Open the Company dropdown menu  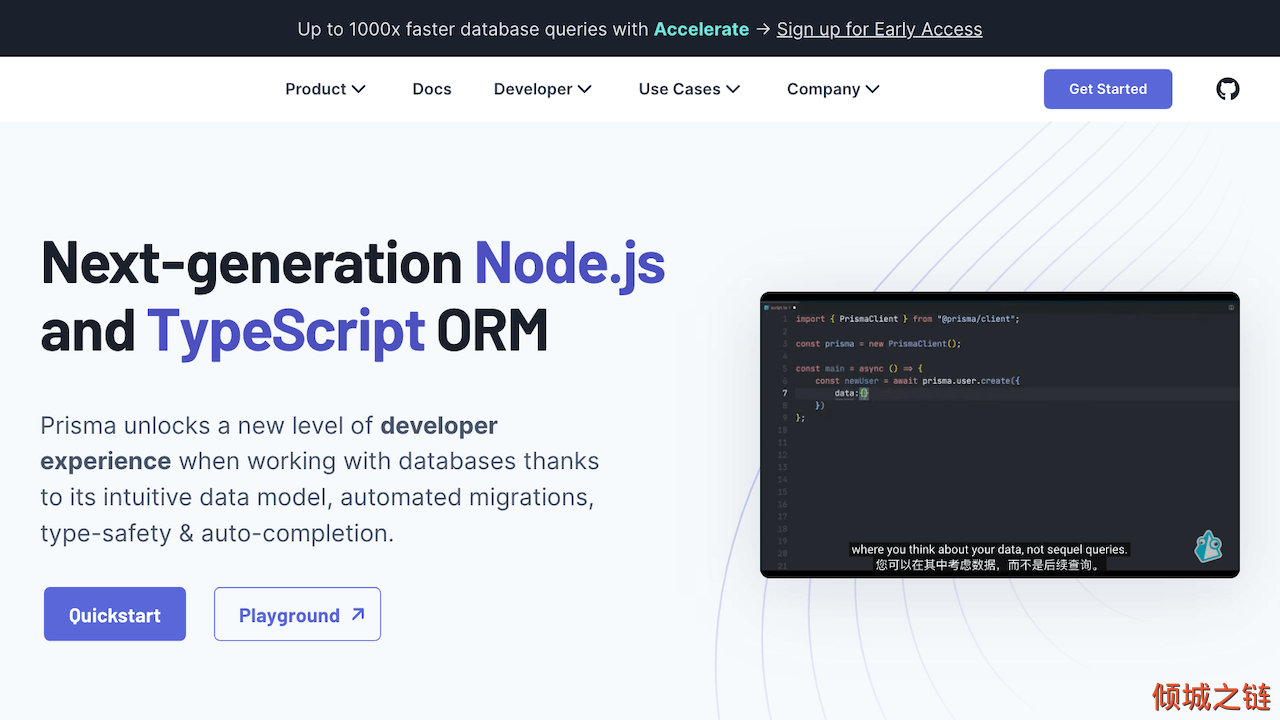(833, 89)
